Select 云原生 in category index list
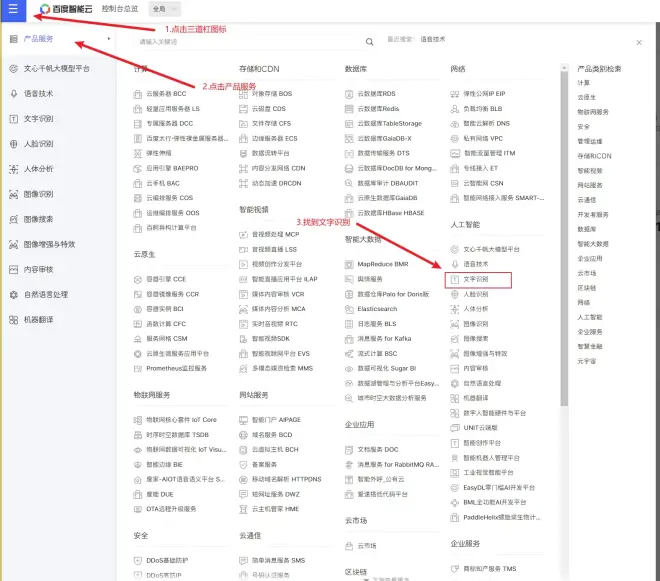Screen dimensions: 660x581 pos(587,97)
